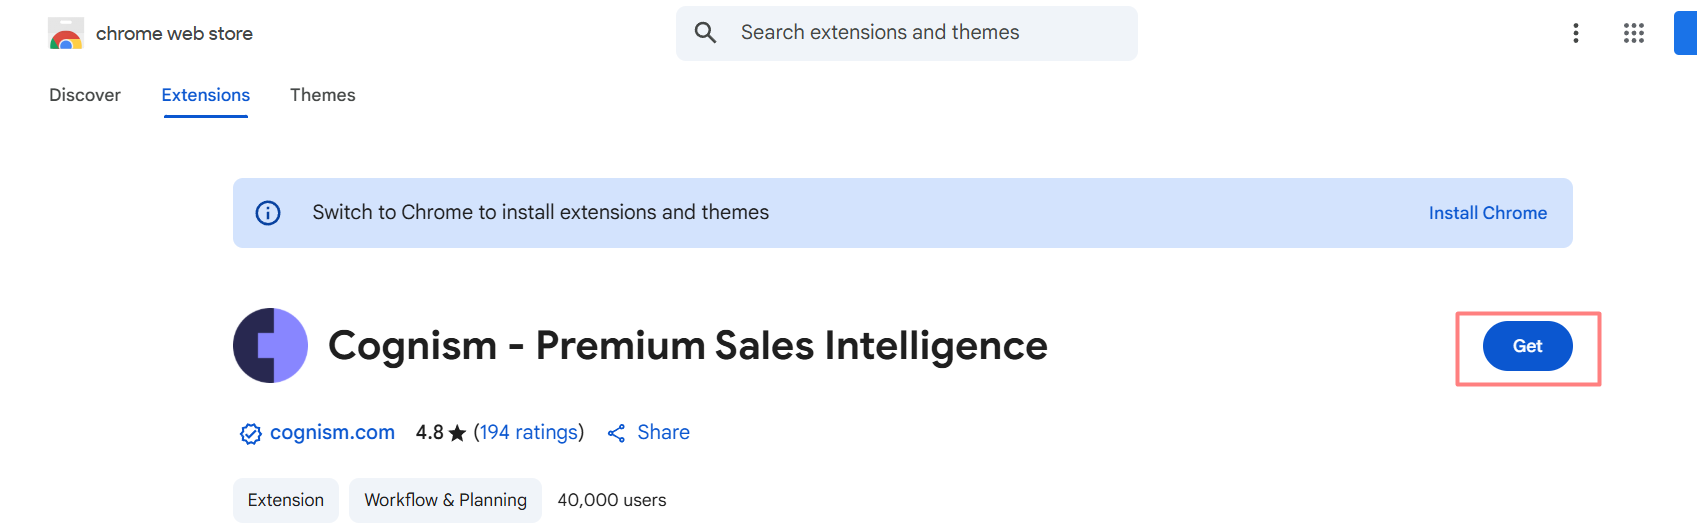
Task: Click the magnifier search icon
Action: [705, 33]
